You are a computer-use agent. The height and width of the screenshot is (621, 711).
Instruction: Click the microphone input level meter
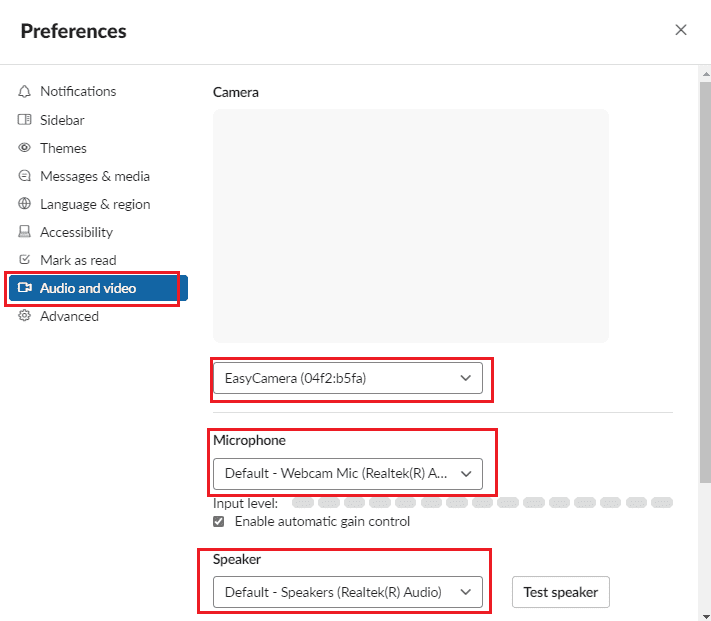pos(482,502)
